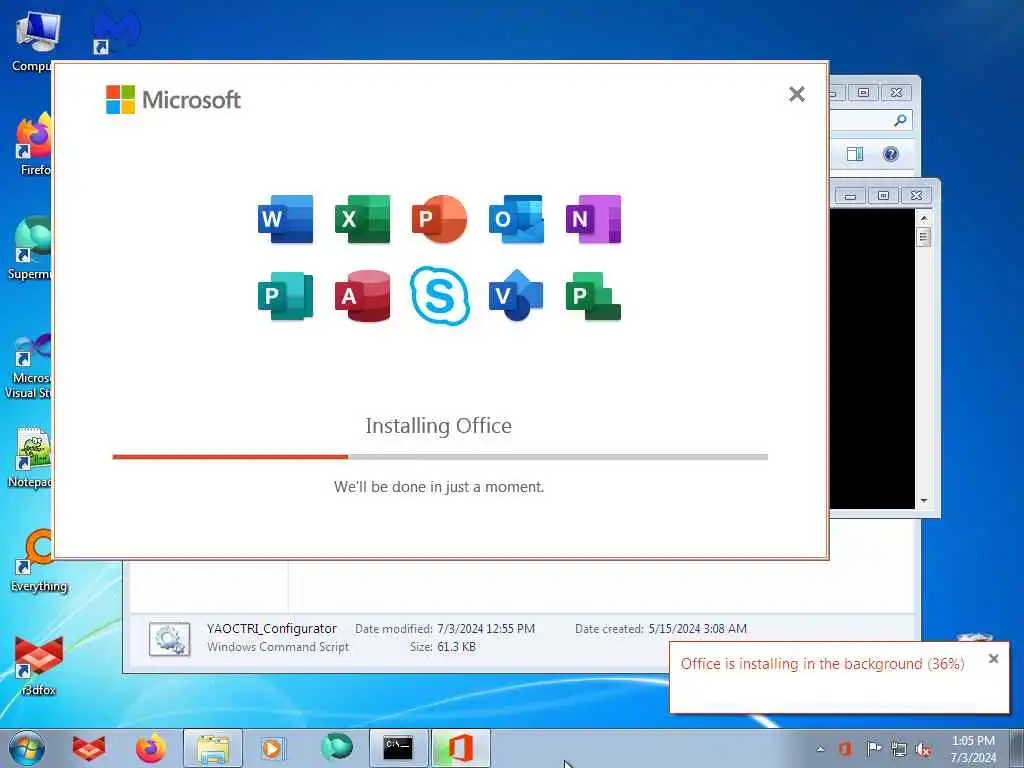Click the Project icon in the installer
Screen dimensions: 1024x768
[593, 296]
